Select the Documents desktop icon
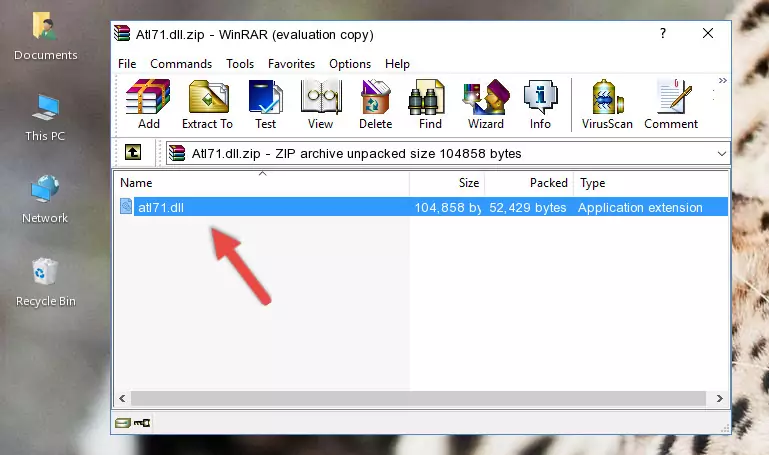Viewport: 769px width, 455px height. [x=46, y=37]
